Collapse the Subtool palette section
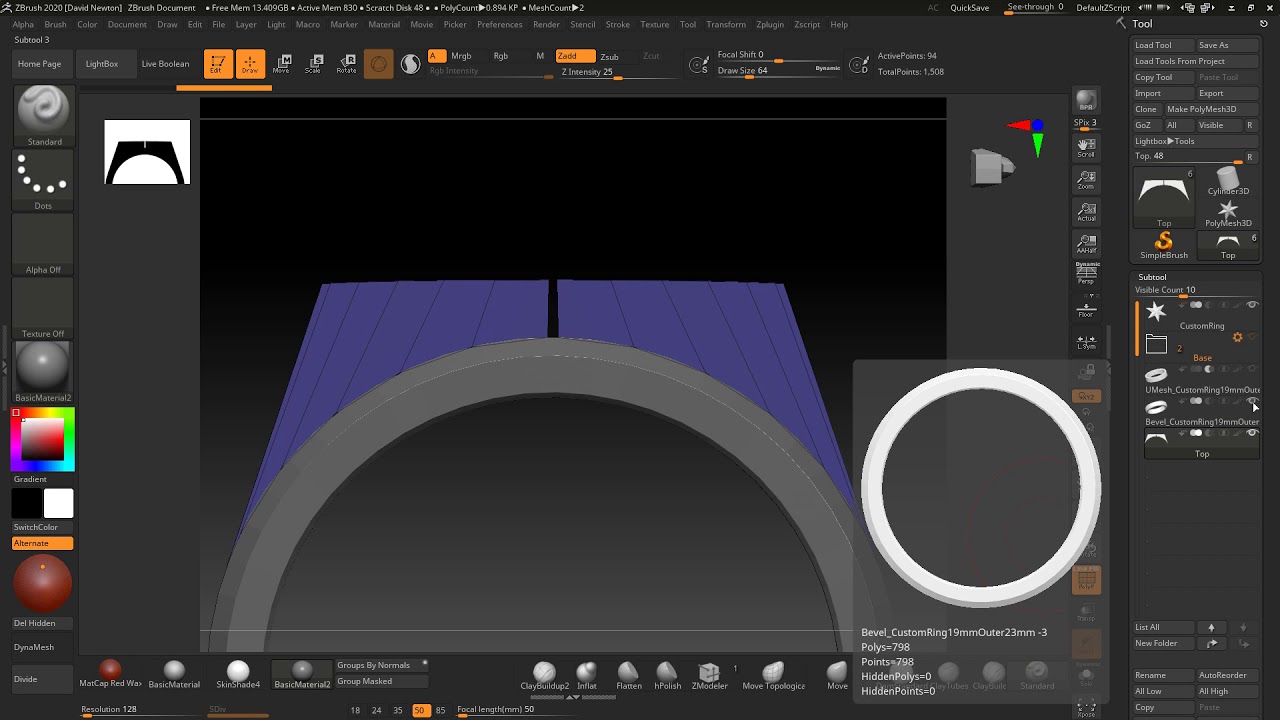Image resolution: width=1280 pixels, height=720 pixels. click(x=1152, y=277)
